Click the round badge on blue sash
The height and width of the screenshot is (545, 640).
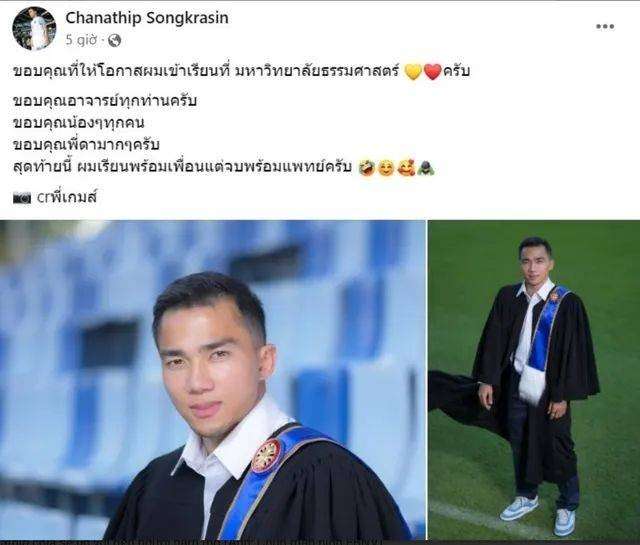pos(267,456)
